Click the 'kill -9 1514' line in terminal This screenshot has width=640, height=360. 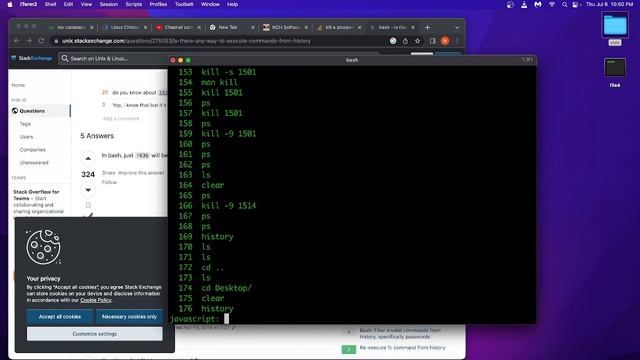coord(217,206)
